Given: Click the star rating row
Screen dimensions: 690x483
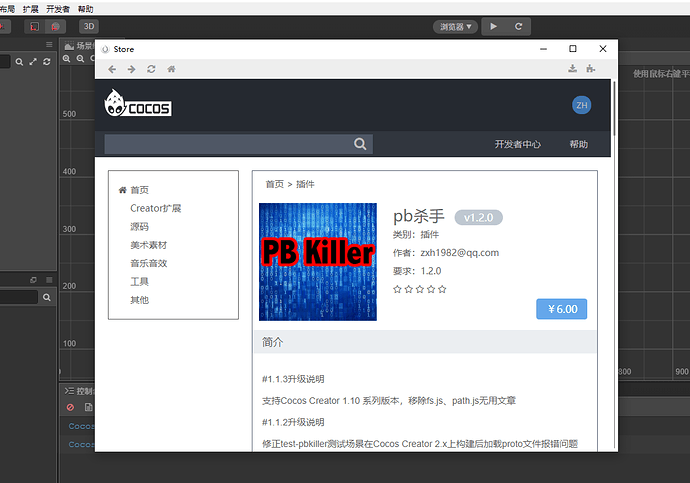Looking at the screenshot, I should (420, 289).
